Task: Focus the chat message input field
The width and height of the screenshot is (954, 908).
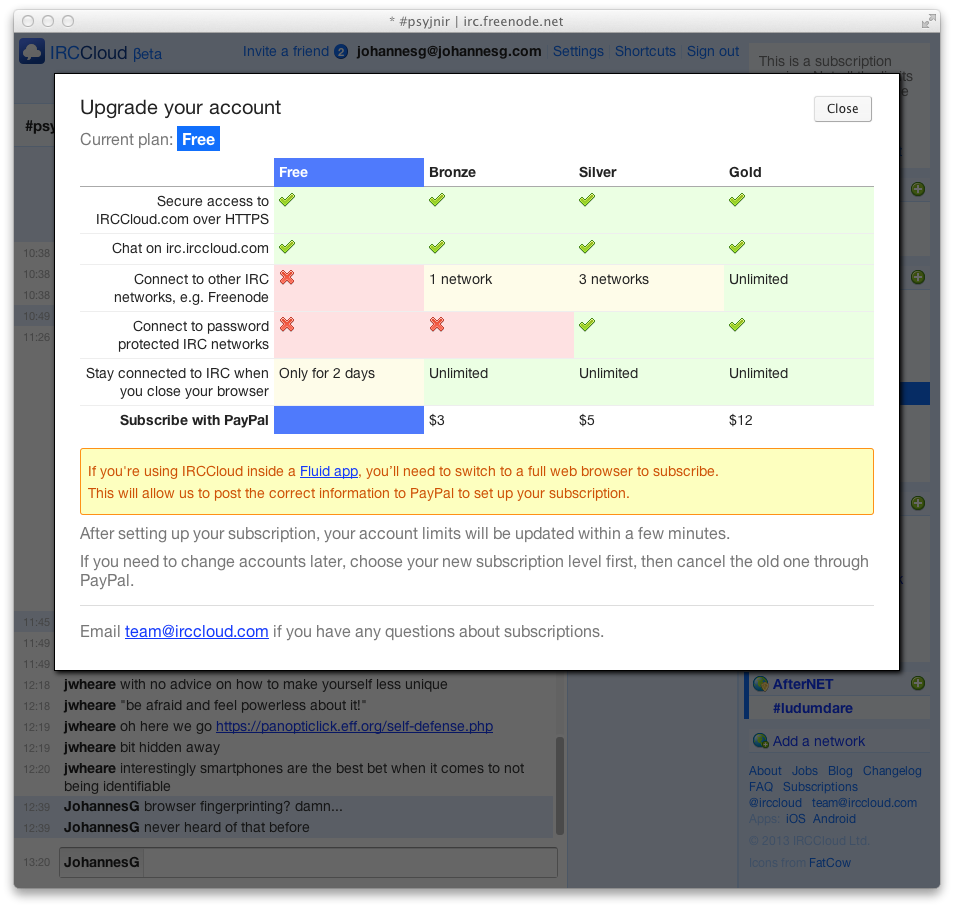Action: [350, 862]
